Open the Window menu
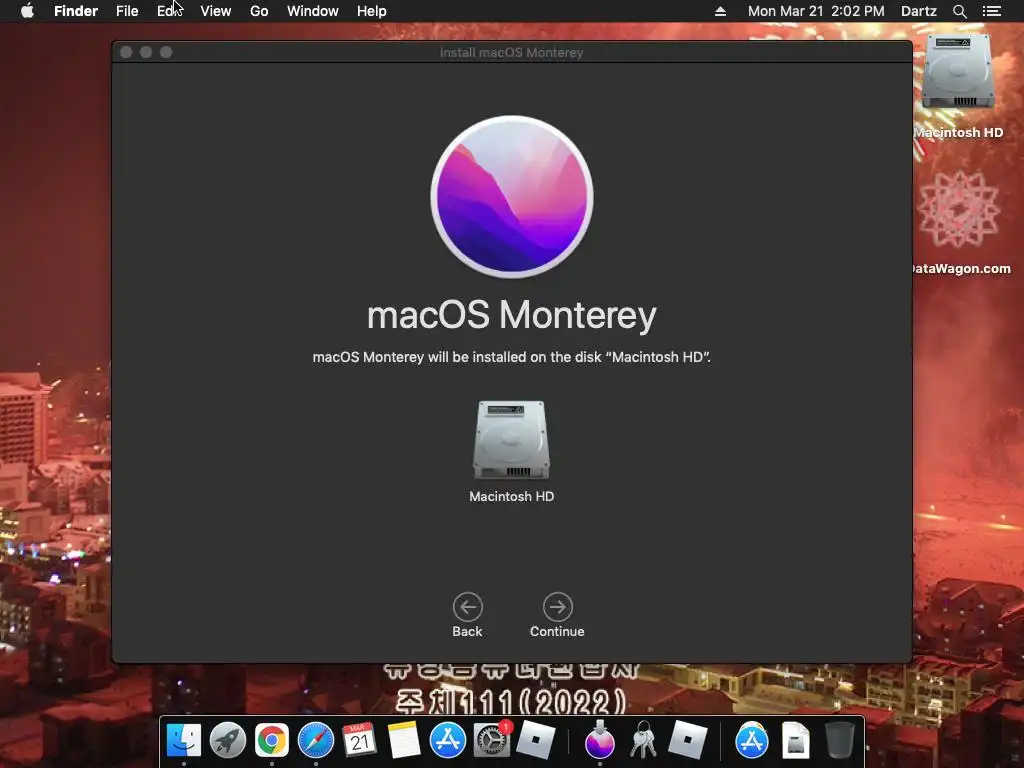The width and height of the screenshot is (1024, 768). coord(313,11)
